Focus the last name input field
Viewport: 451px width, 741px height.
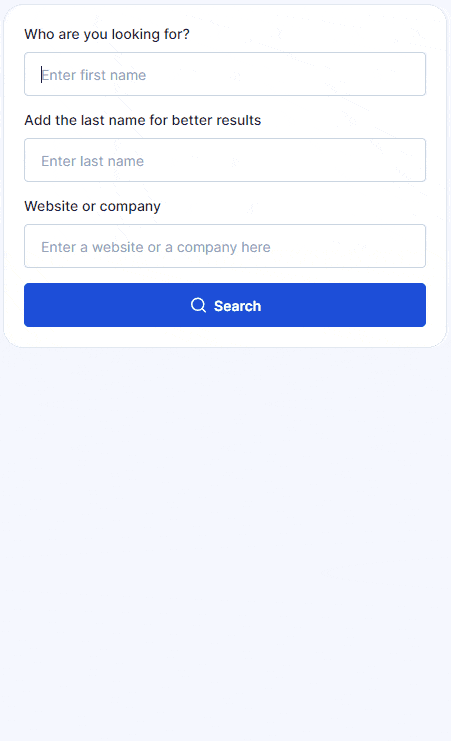click(225, 160)
